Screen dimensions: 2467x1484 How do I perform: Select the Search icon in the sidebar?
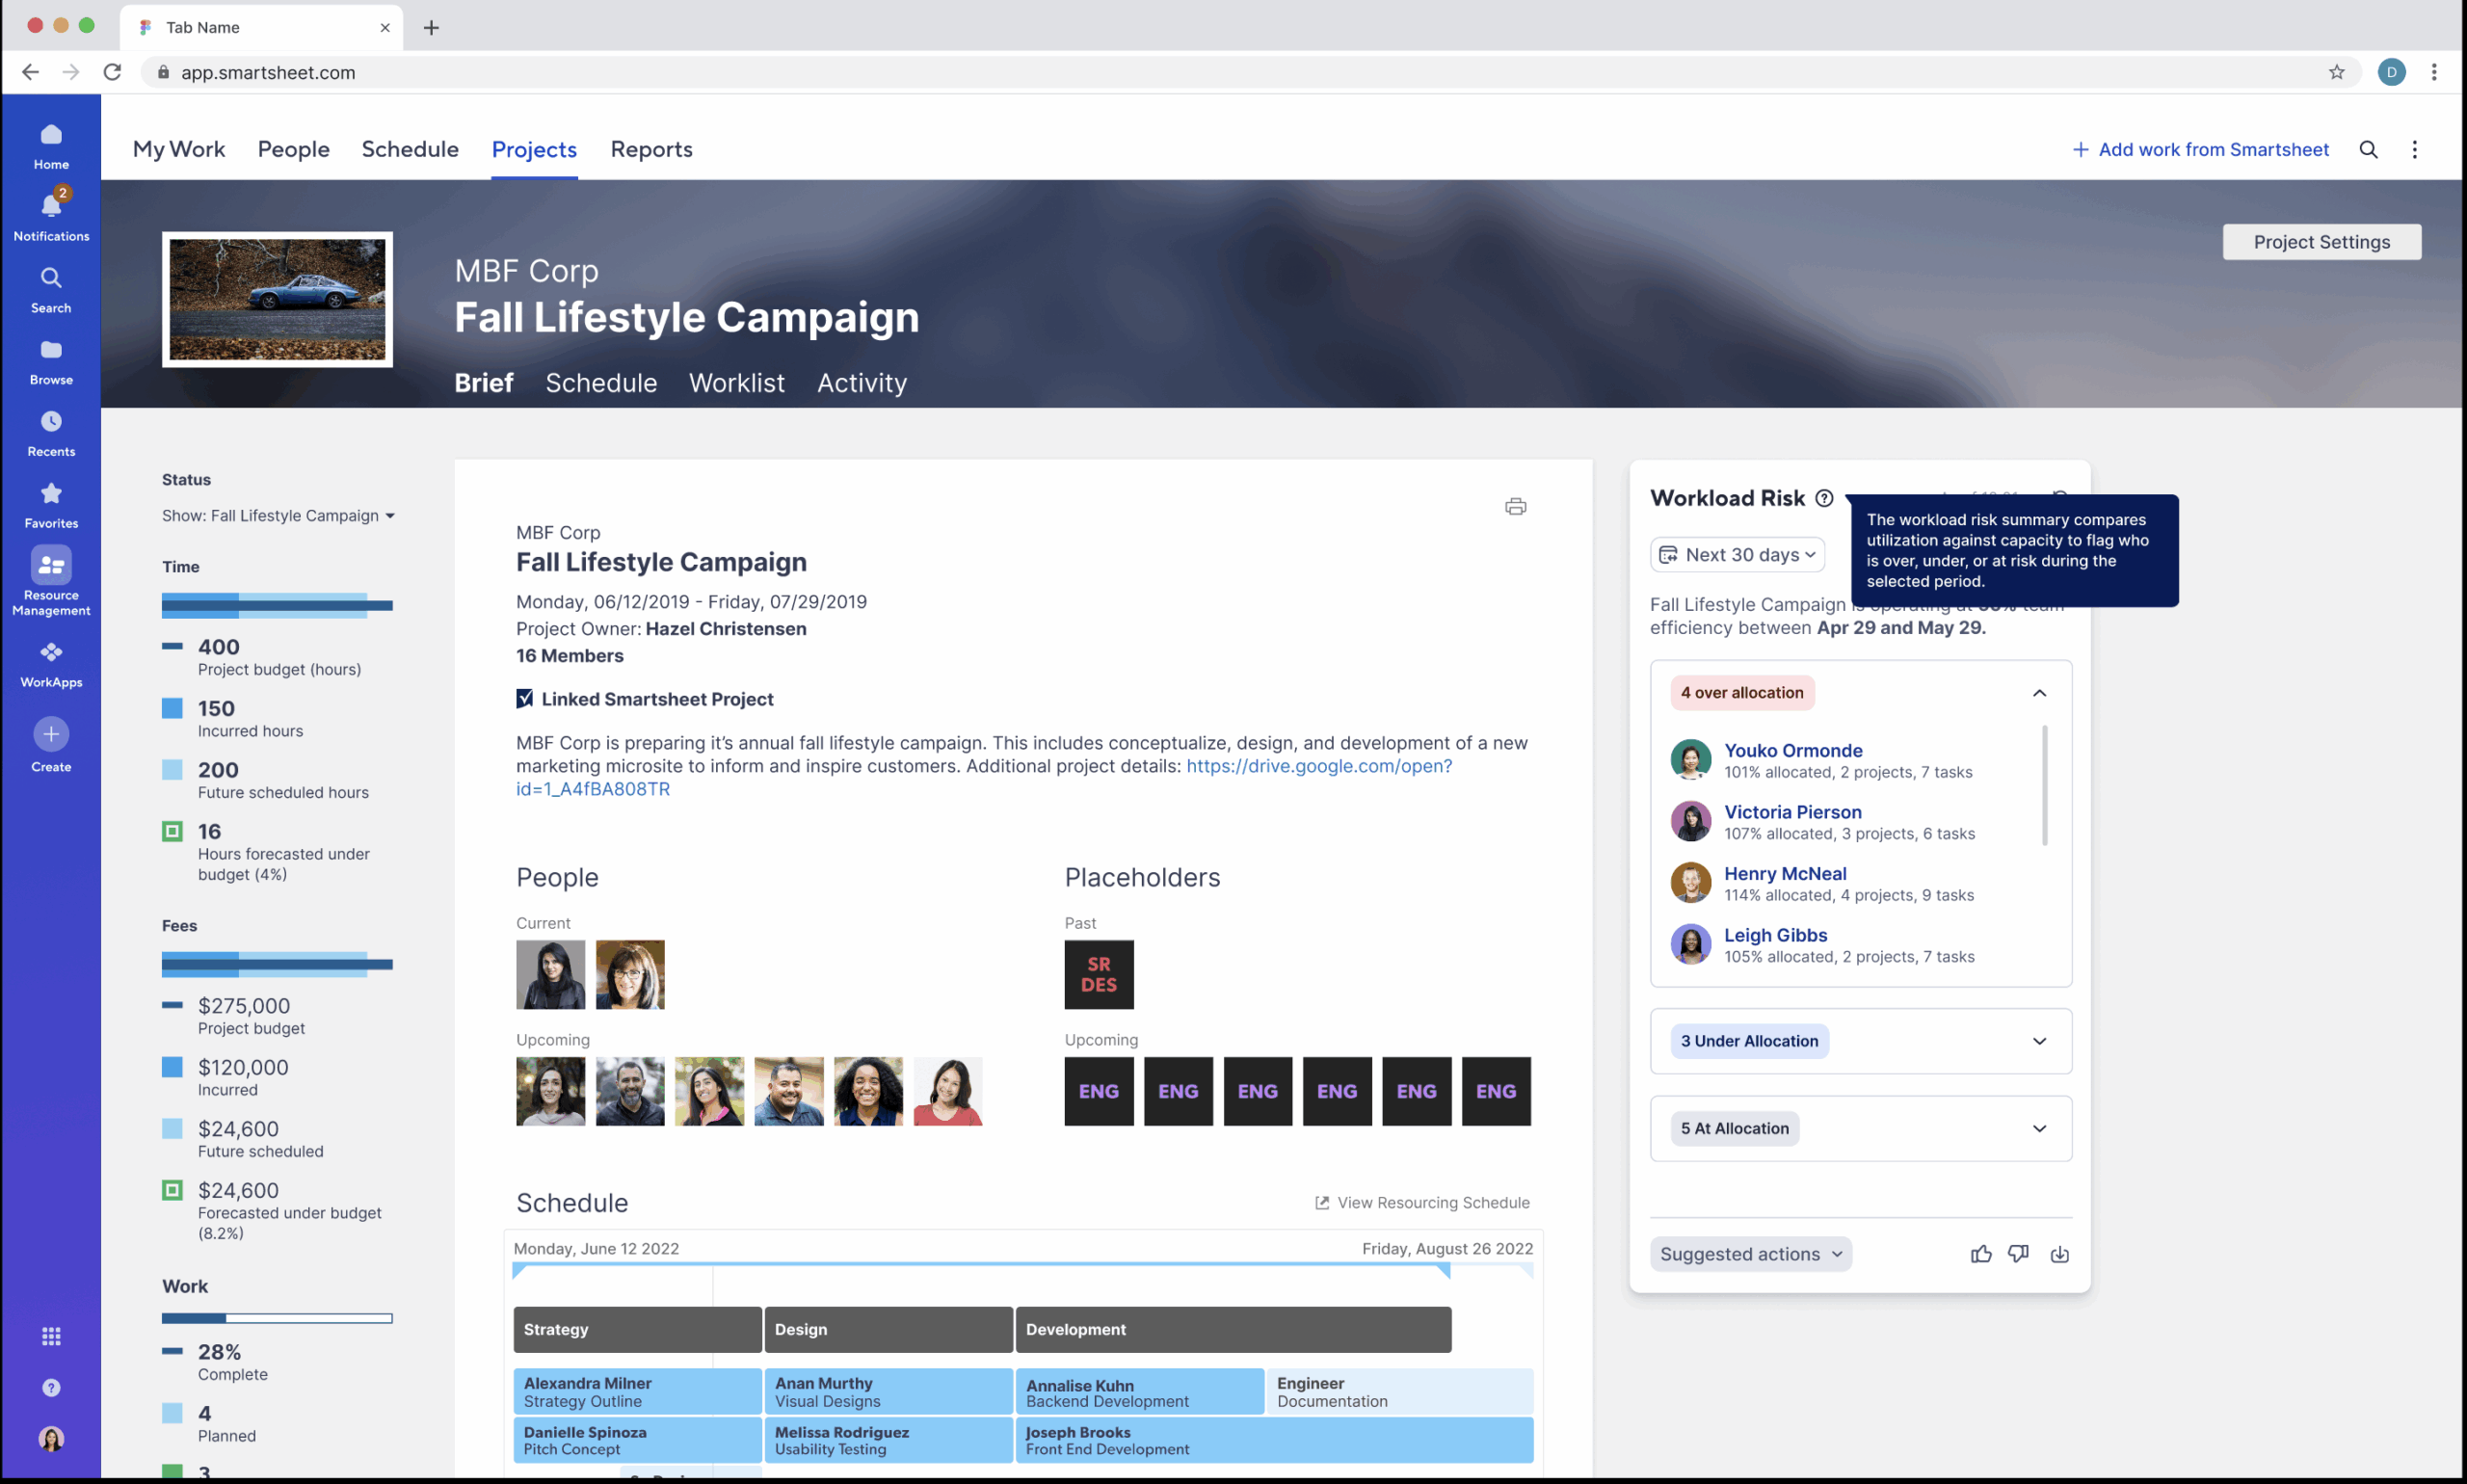pyautogui.click(x=51, y=279)
